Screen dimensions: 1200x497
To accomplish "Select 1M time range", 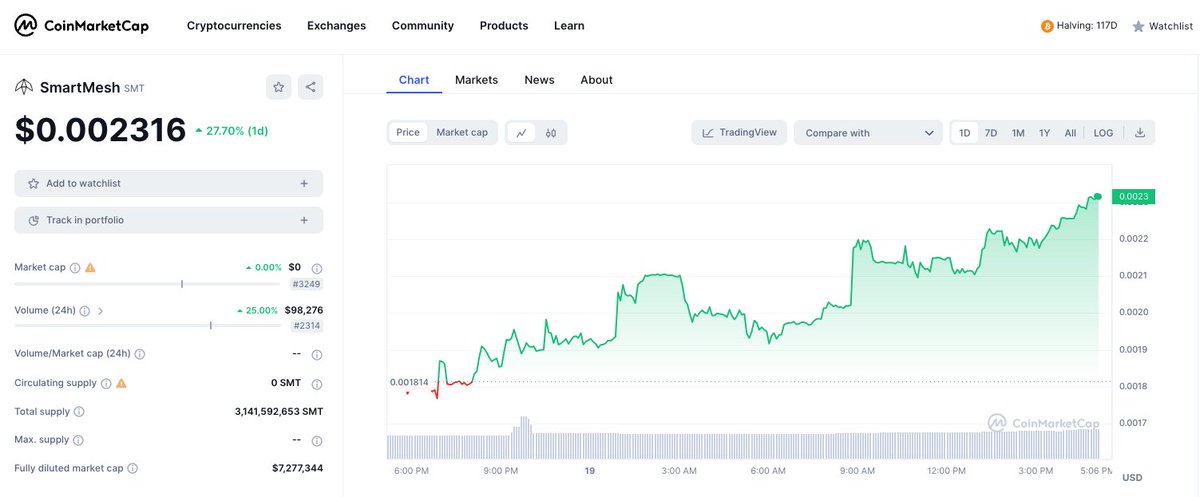I will click(1018, 133).
